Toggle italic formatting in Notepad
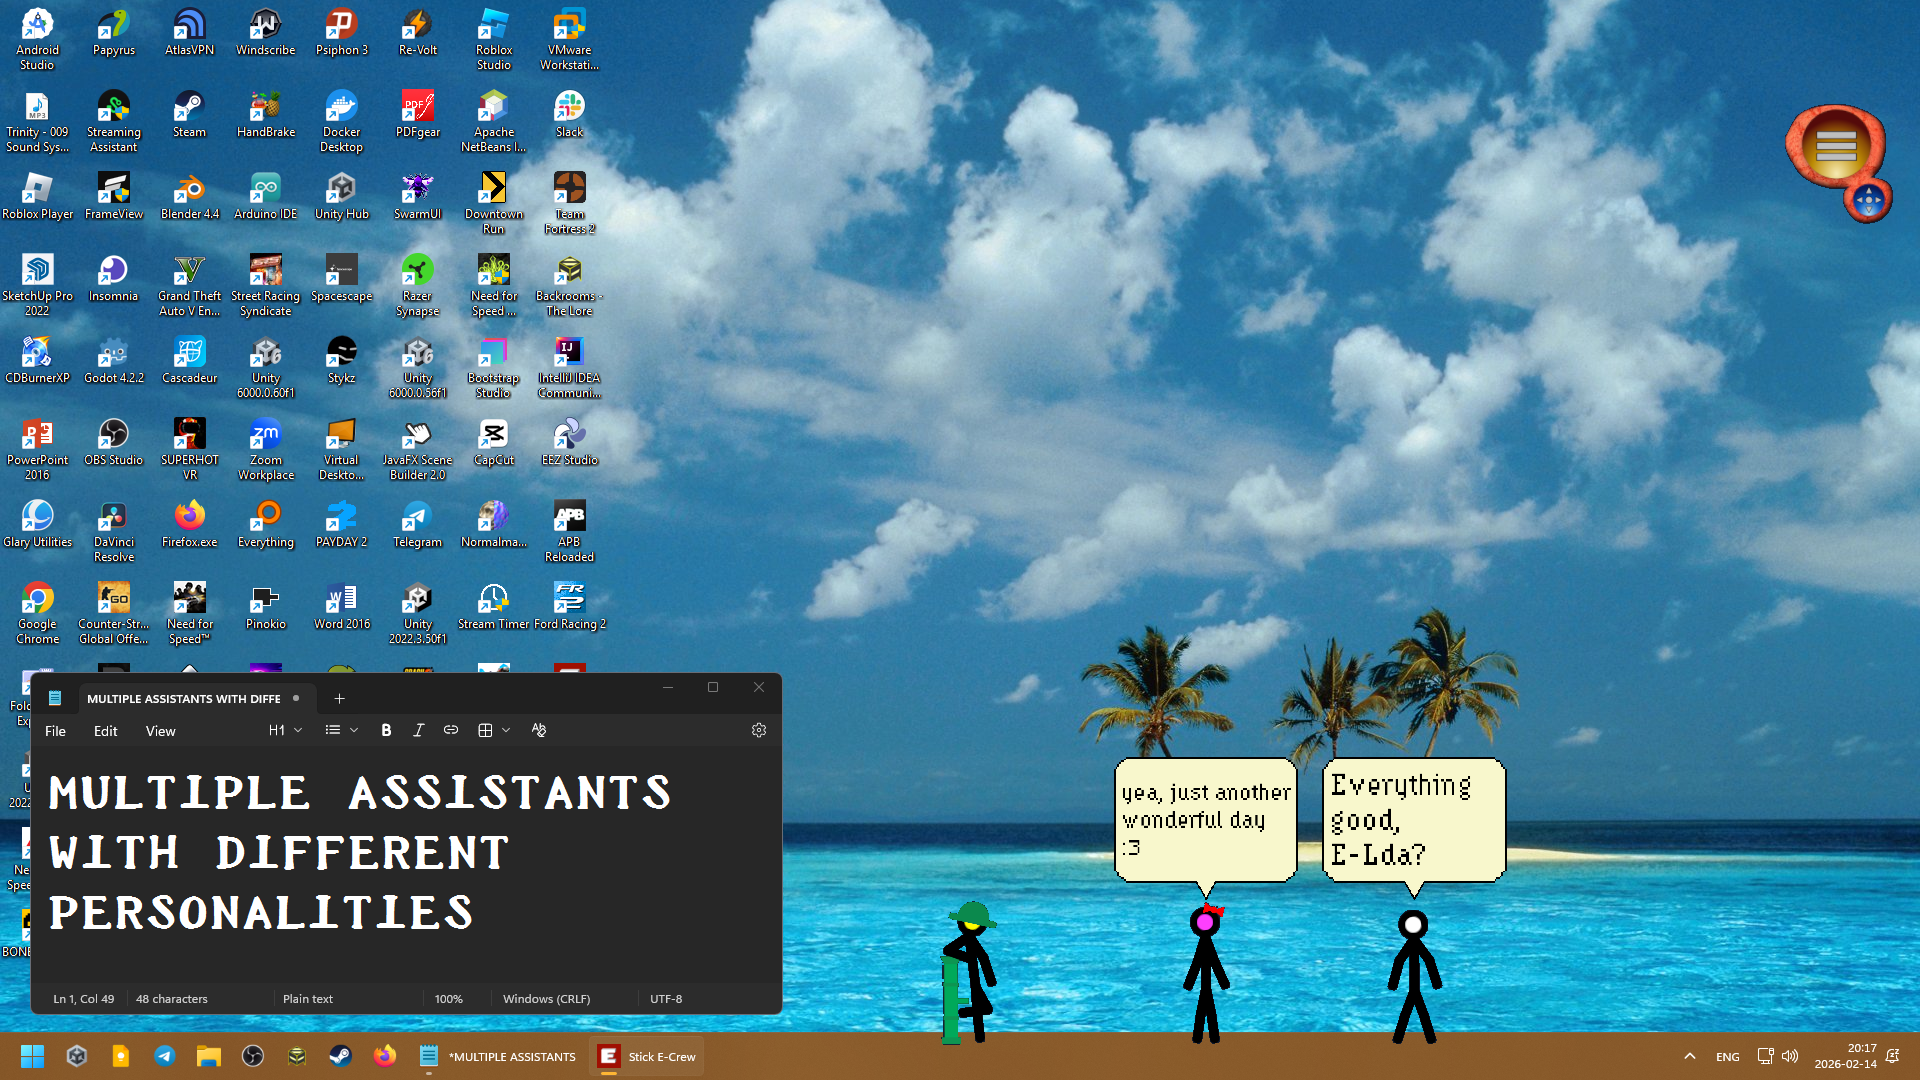The width and height of the screenshot is (1920, 1080). (x=419, y=731)
